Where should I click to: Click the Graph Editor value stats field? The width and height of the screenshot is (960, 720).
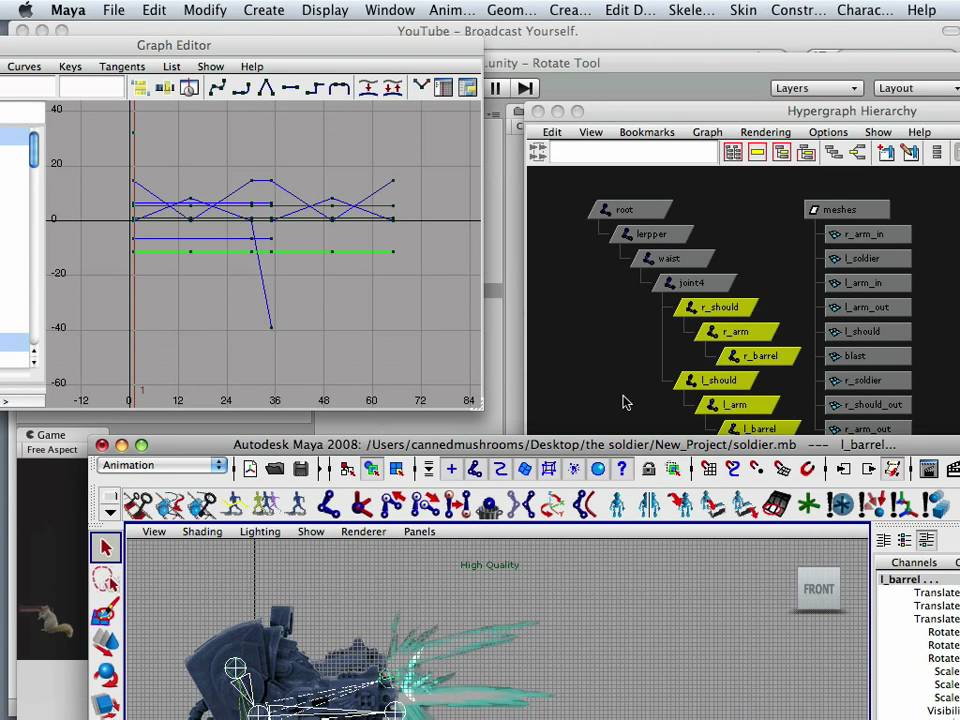(x=91, y=88)
